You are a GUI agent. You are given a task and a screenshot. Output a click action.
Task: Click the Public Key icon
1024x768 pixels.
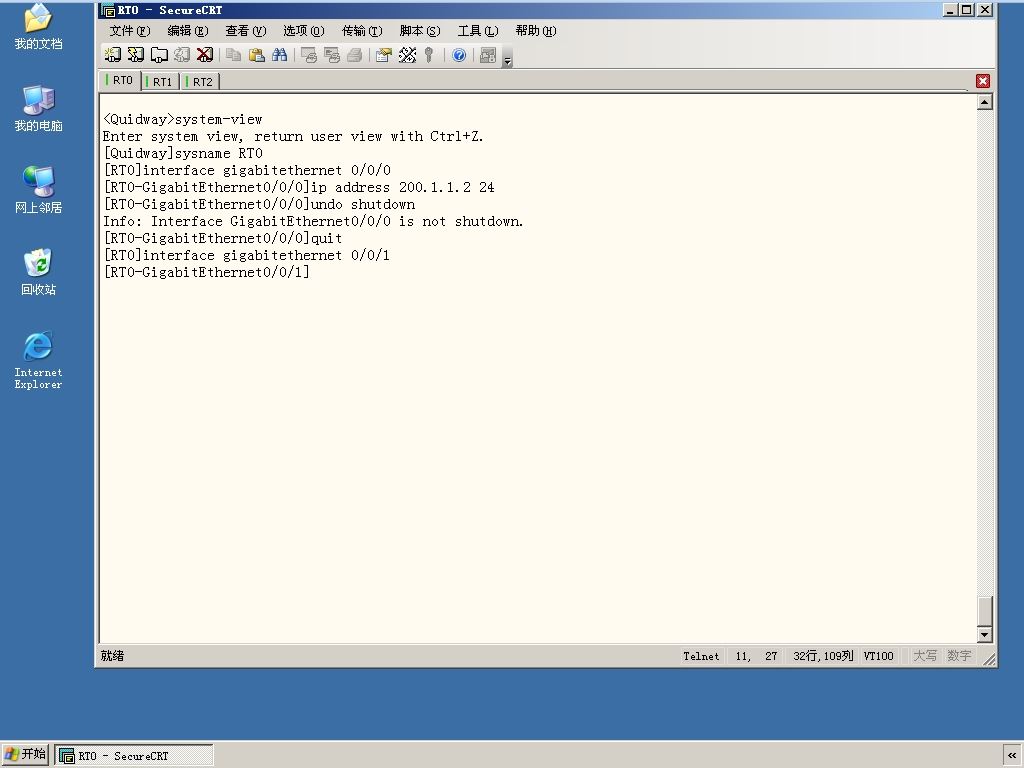pos(429,55)
